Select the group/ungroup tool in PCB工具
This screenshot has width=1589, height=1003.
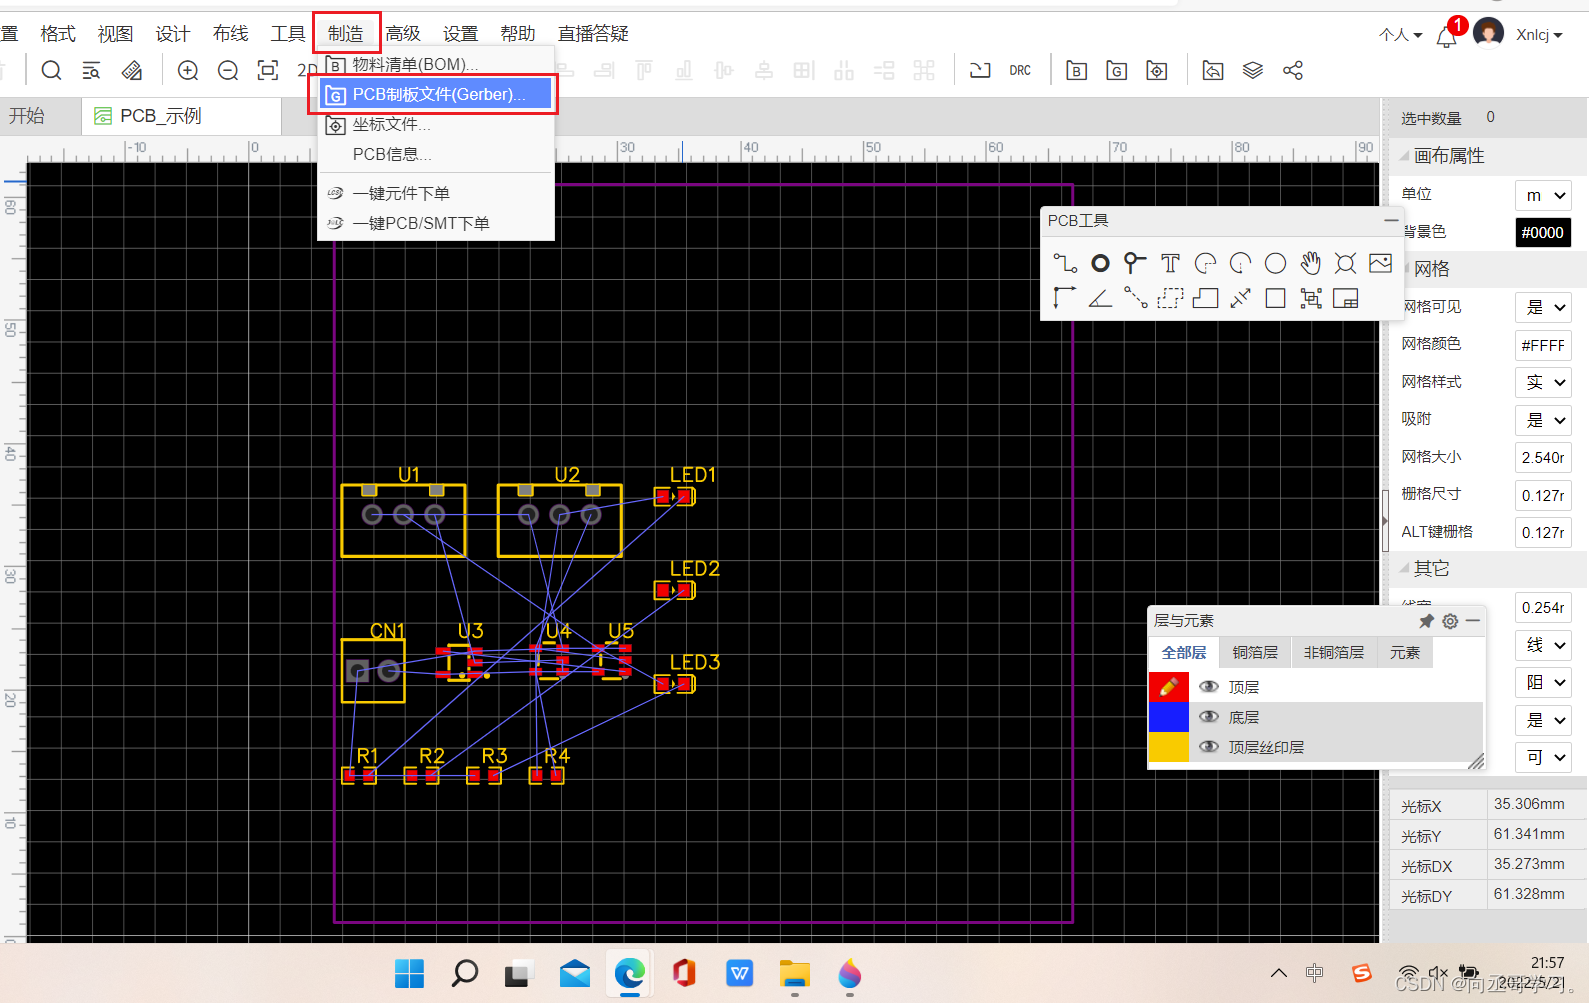[x=1310, y=298]
